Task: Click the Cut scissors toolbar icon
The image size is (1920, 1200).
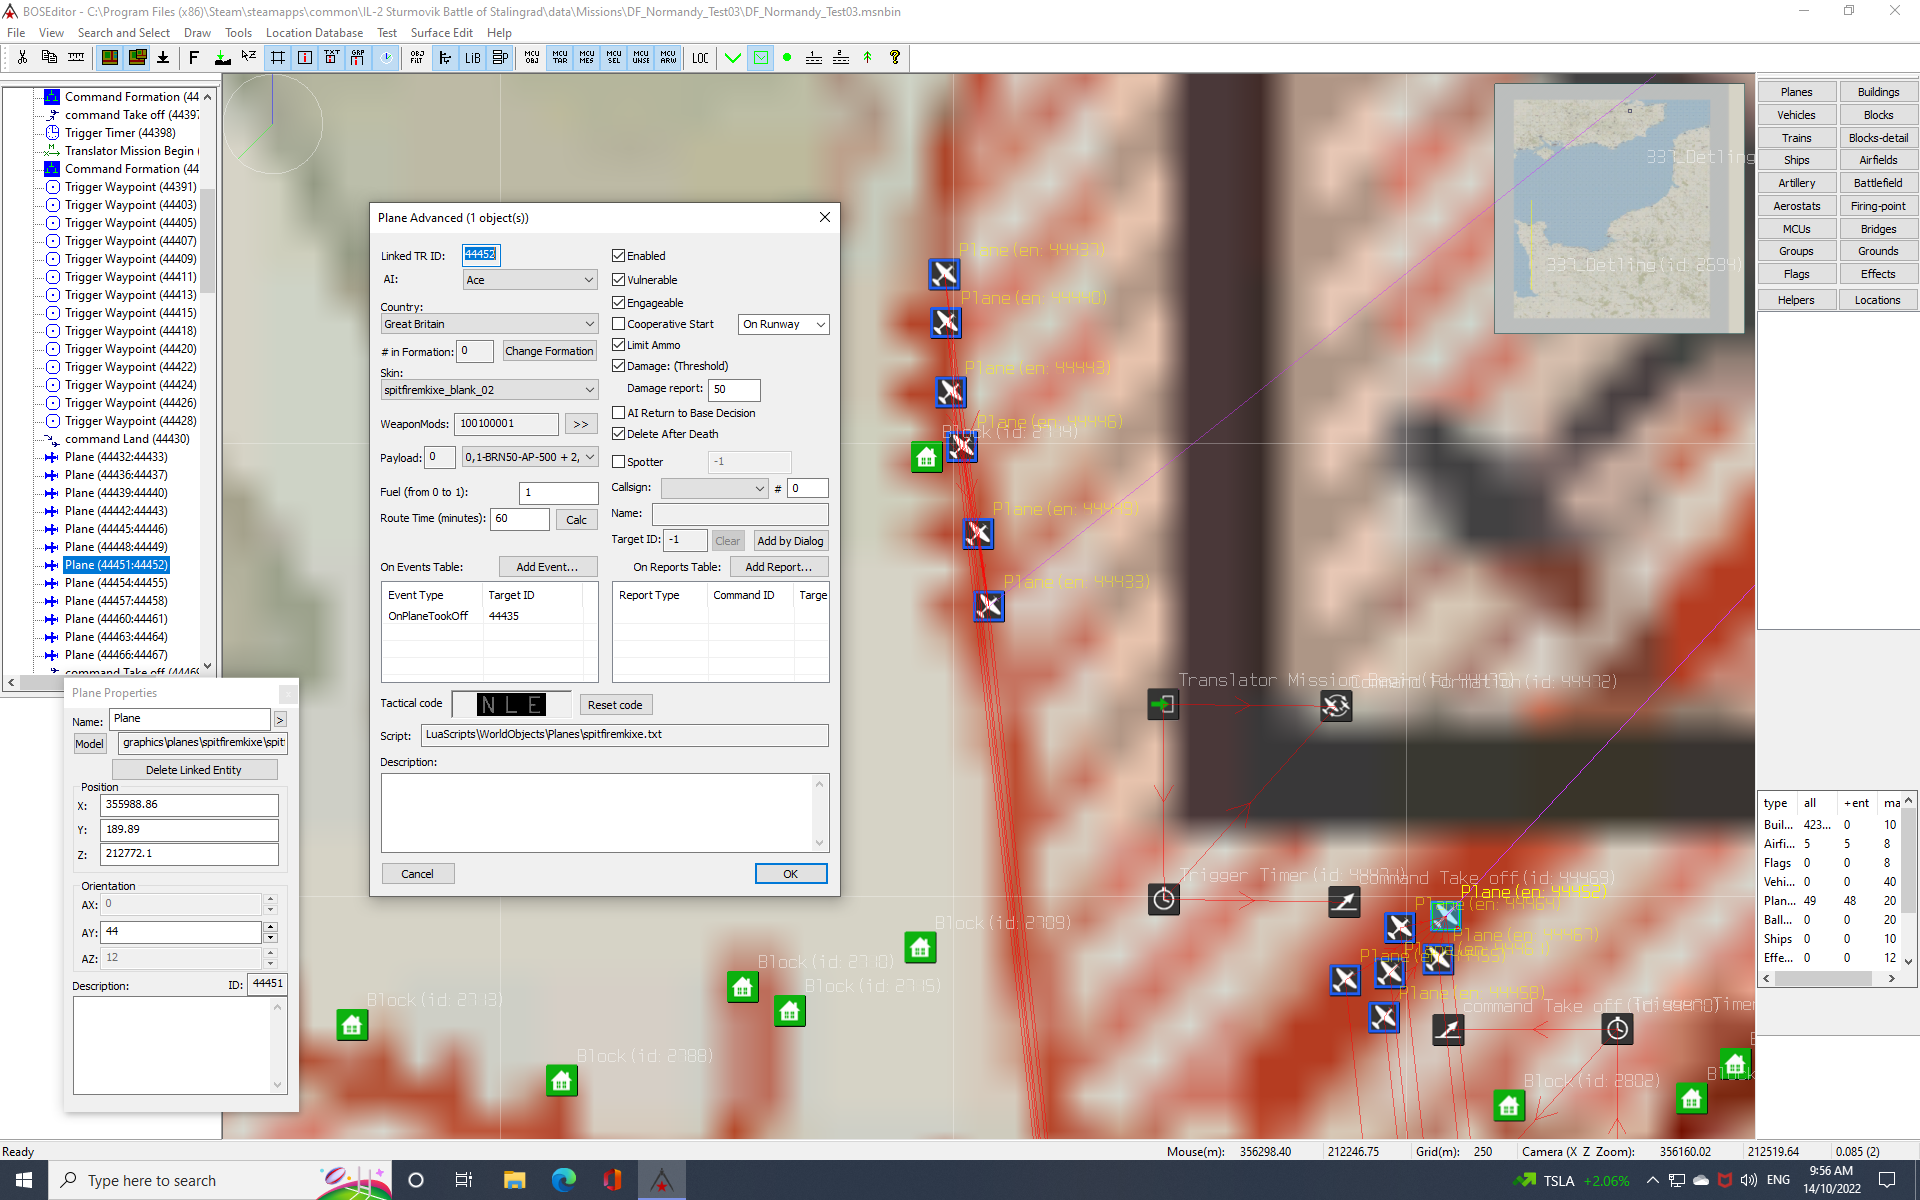Action: [22, 58]
